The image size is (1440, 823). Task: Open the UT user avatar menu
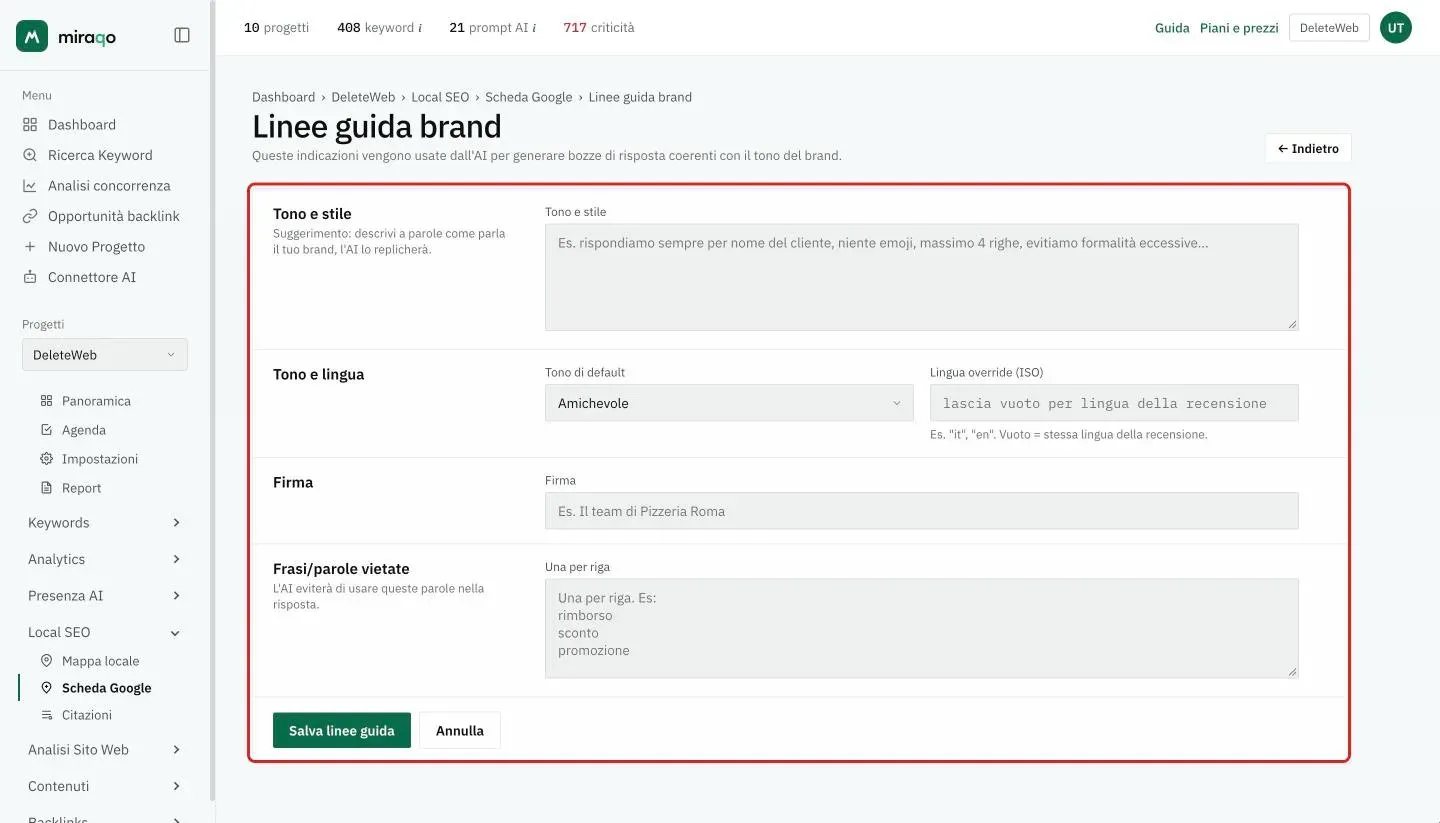(x=1396, y=28)
